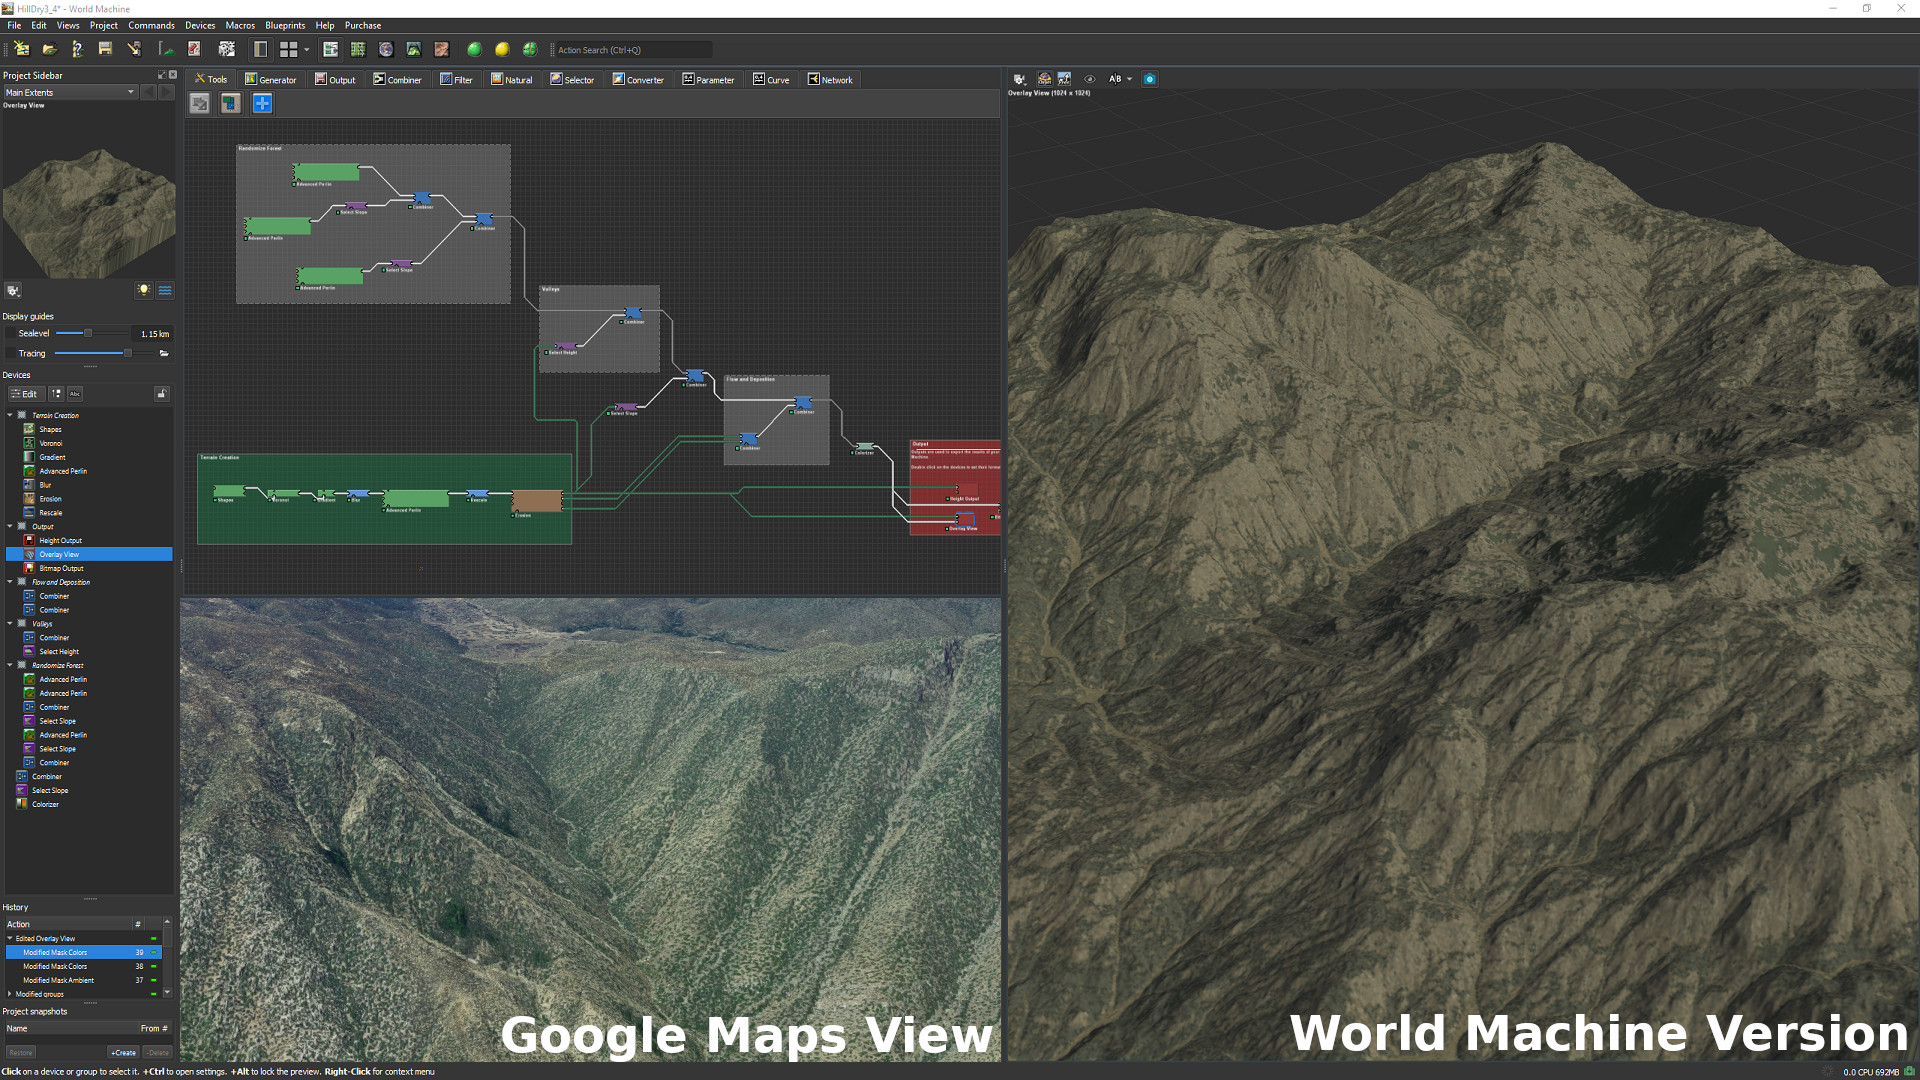1920x1080 pixels.
Task: Click the Action Search field
Action: pyautogui.click(x=633, y=50)
